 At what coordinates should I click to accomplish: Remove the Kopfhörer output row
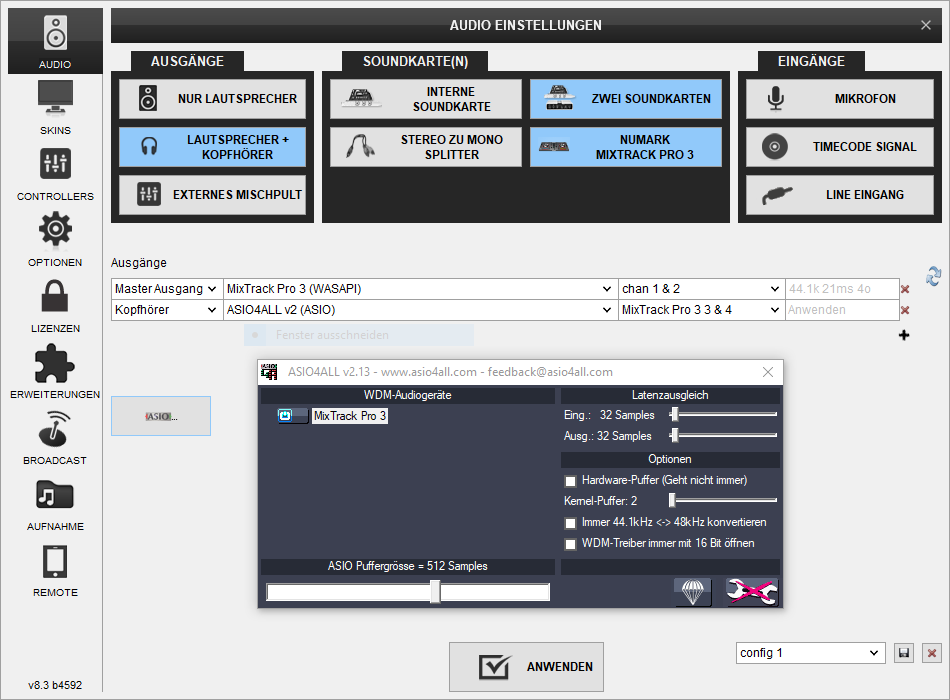[905, 310]
